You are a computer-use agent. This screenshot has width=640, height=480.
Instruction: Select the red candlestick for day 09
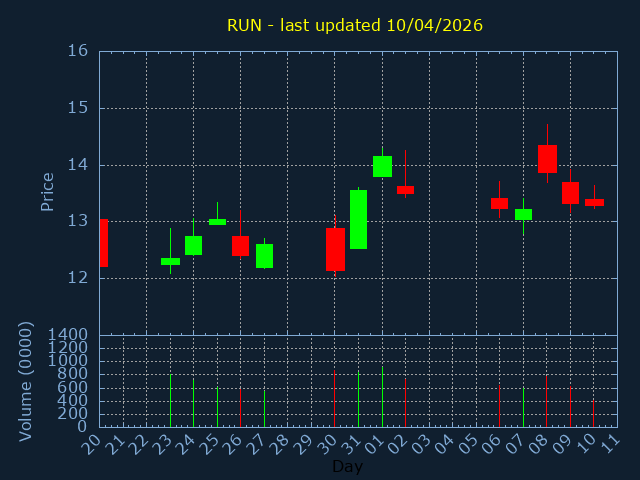pos(570,192)
